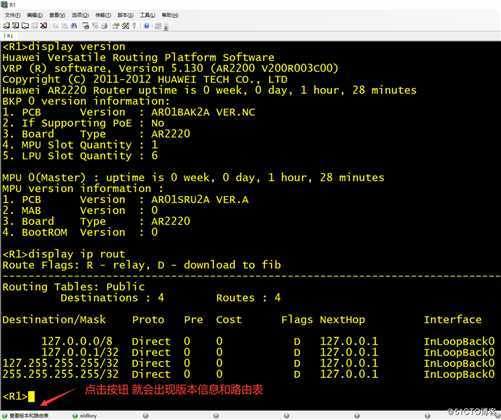Click 'Huawei Versatile Routing Platform Software' line

coord(138,58)
